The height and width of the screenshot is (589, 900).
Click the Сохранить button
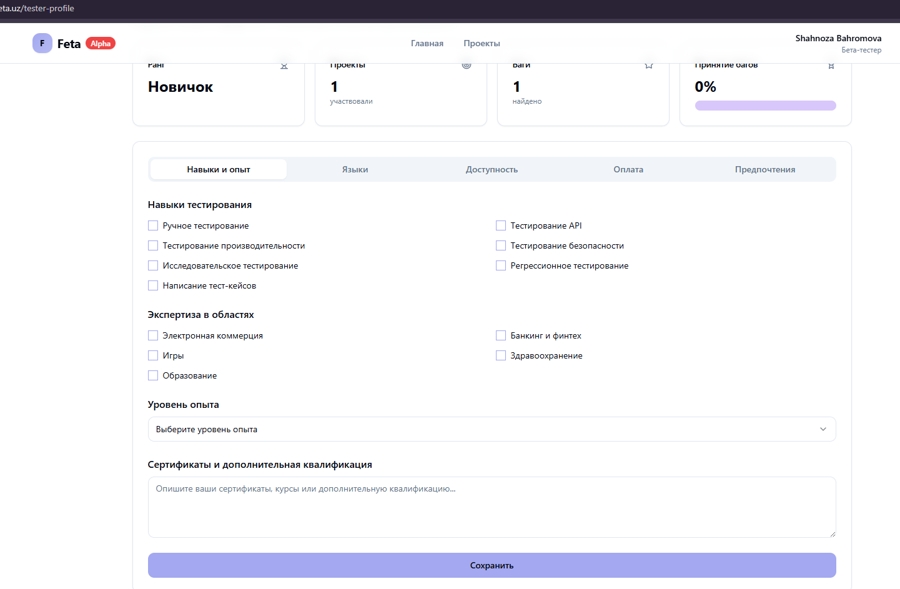pos(491,565)
